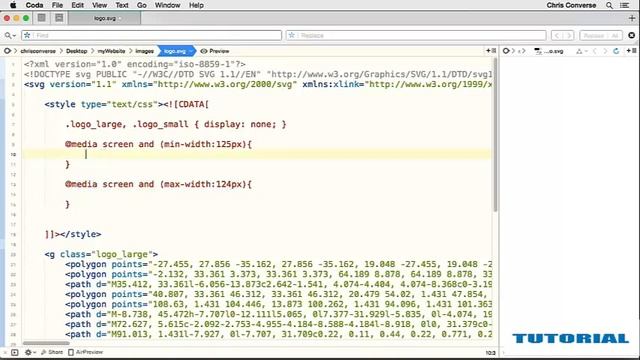Click the star icon in Find field
The height and width of the screenshot is (360, 640).
27,36
